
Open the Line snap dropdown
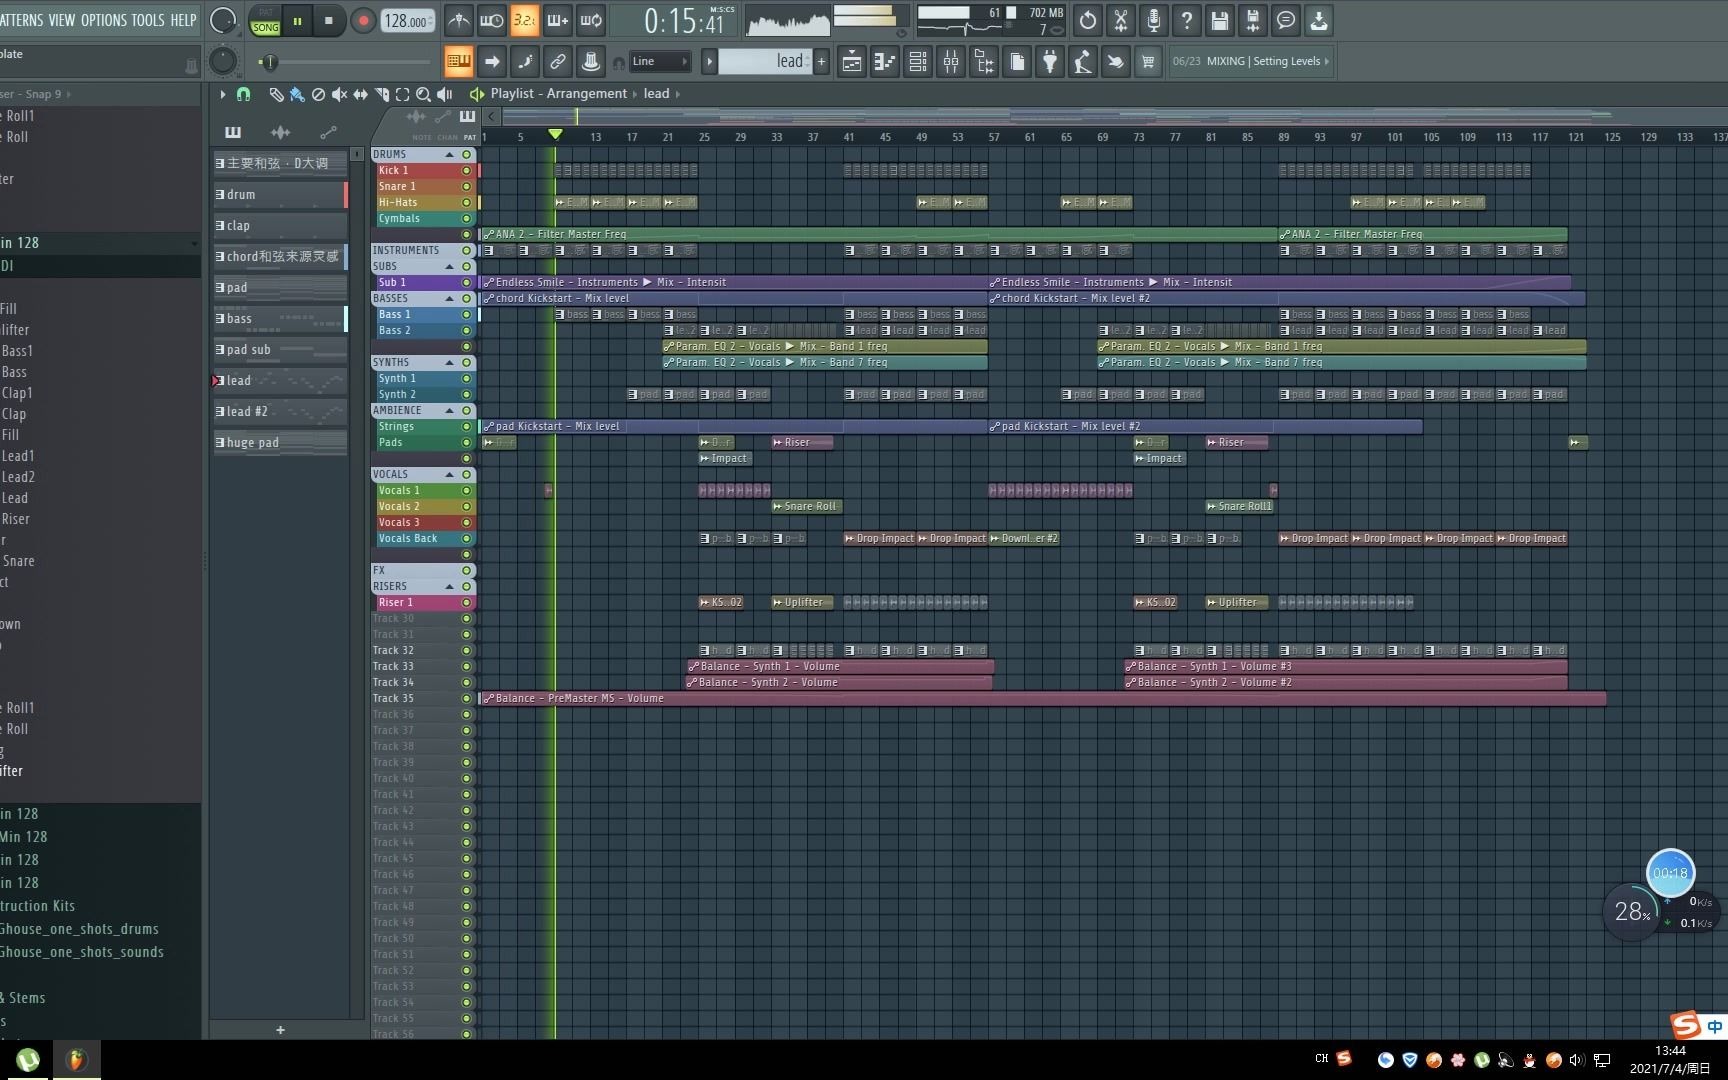tap(660, 62)
